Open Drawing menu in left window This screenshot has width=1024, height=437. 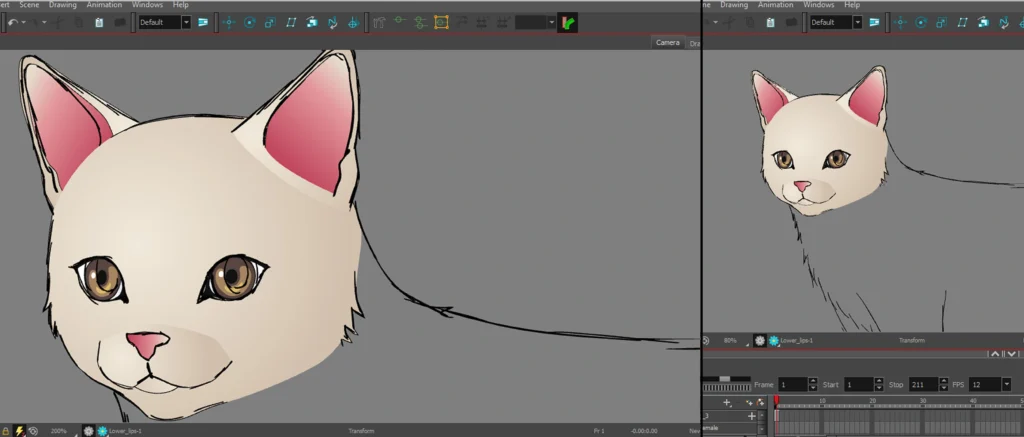pos(63,5)
